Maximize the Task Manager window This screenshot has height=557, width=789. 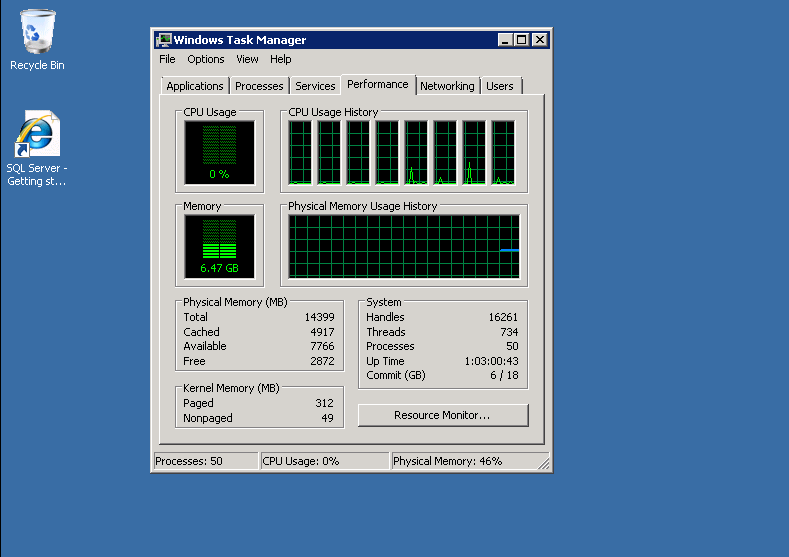[x=522, y=40]
